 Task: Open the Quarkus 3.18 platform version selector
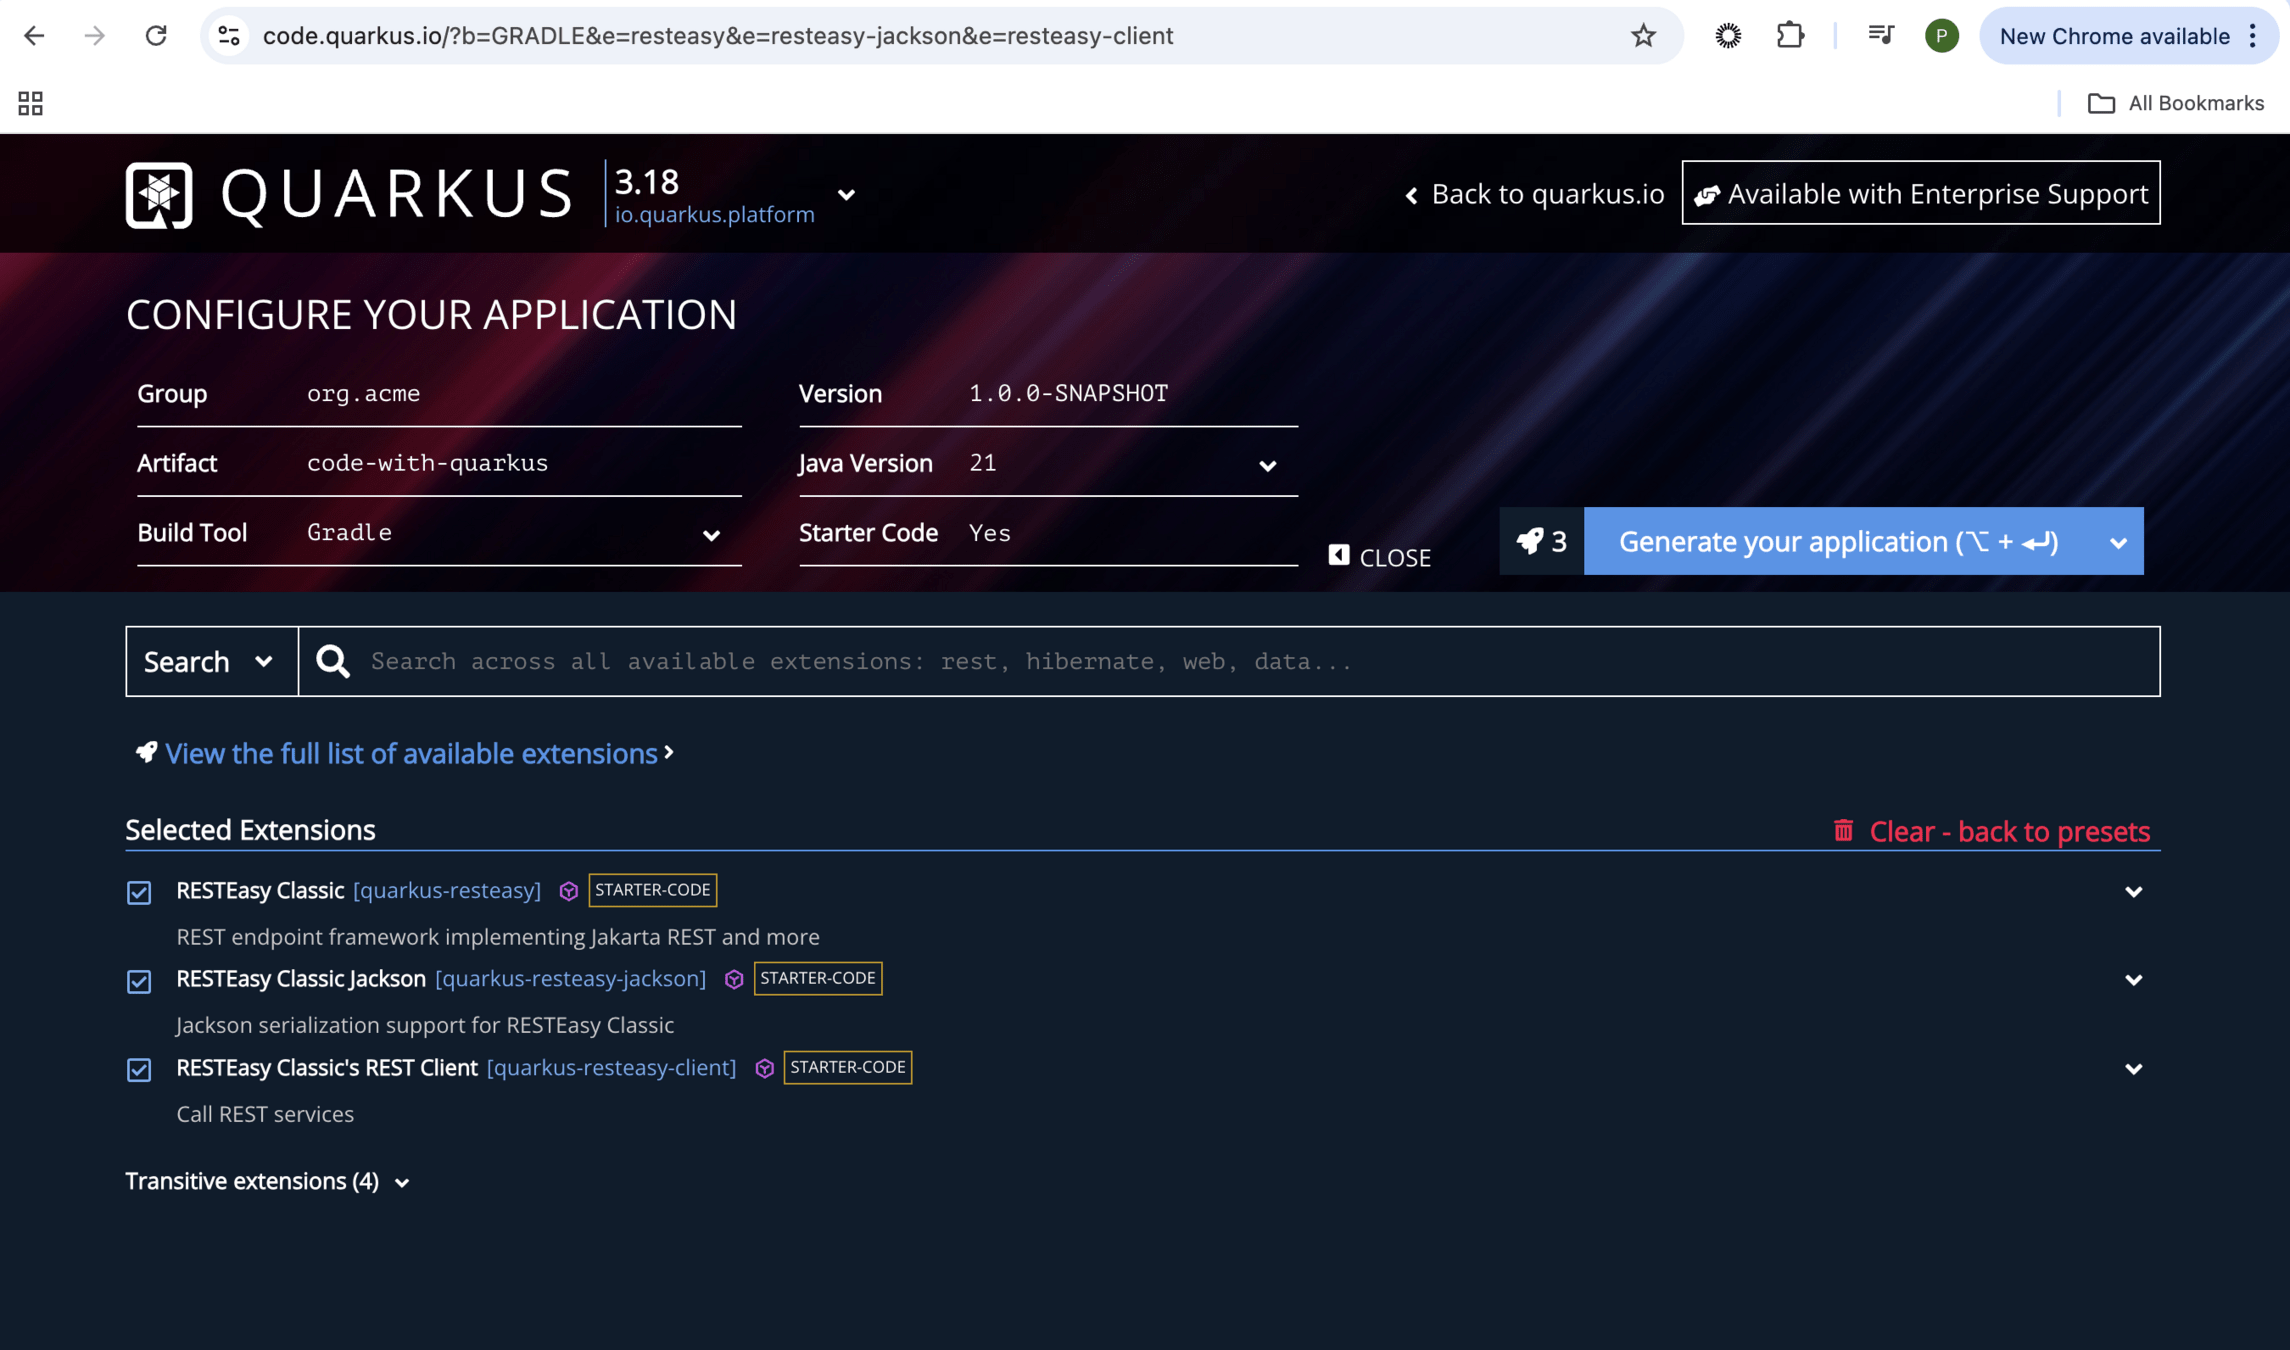point(846,194)
